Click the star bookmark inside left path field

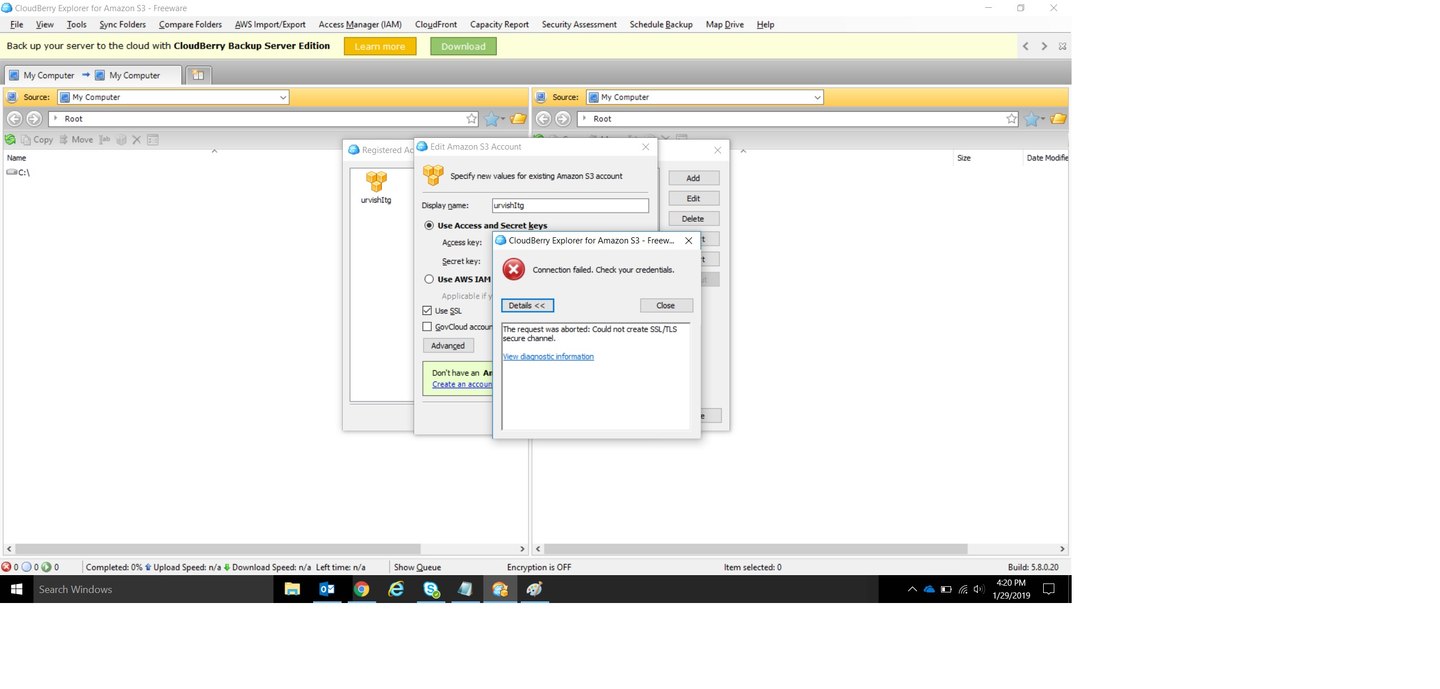click(472, 119)
